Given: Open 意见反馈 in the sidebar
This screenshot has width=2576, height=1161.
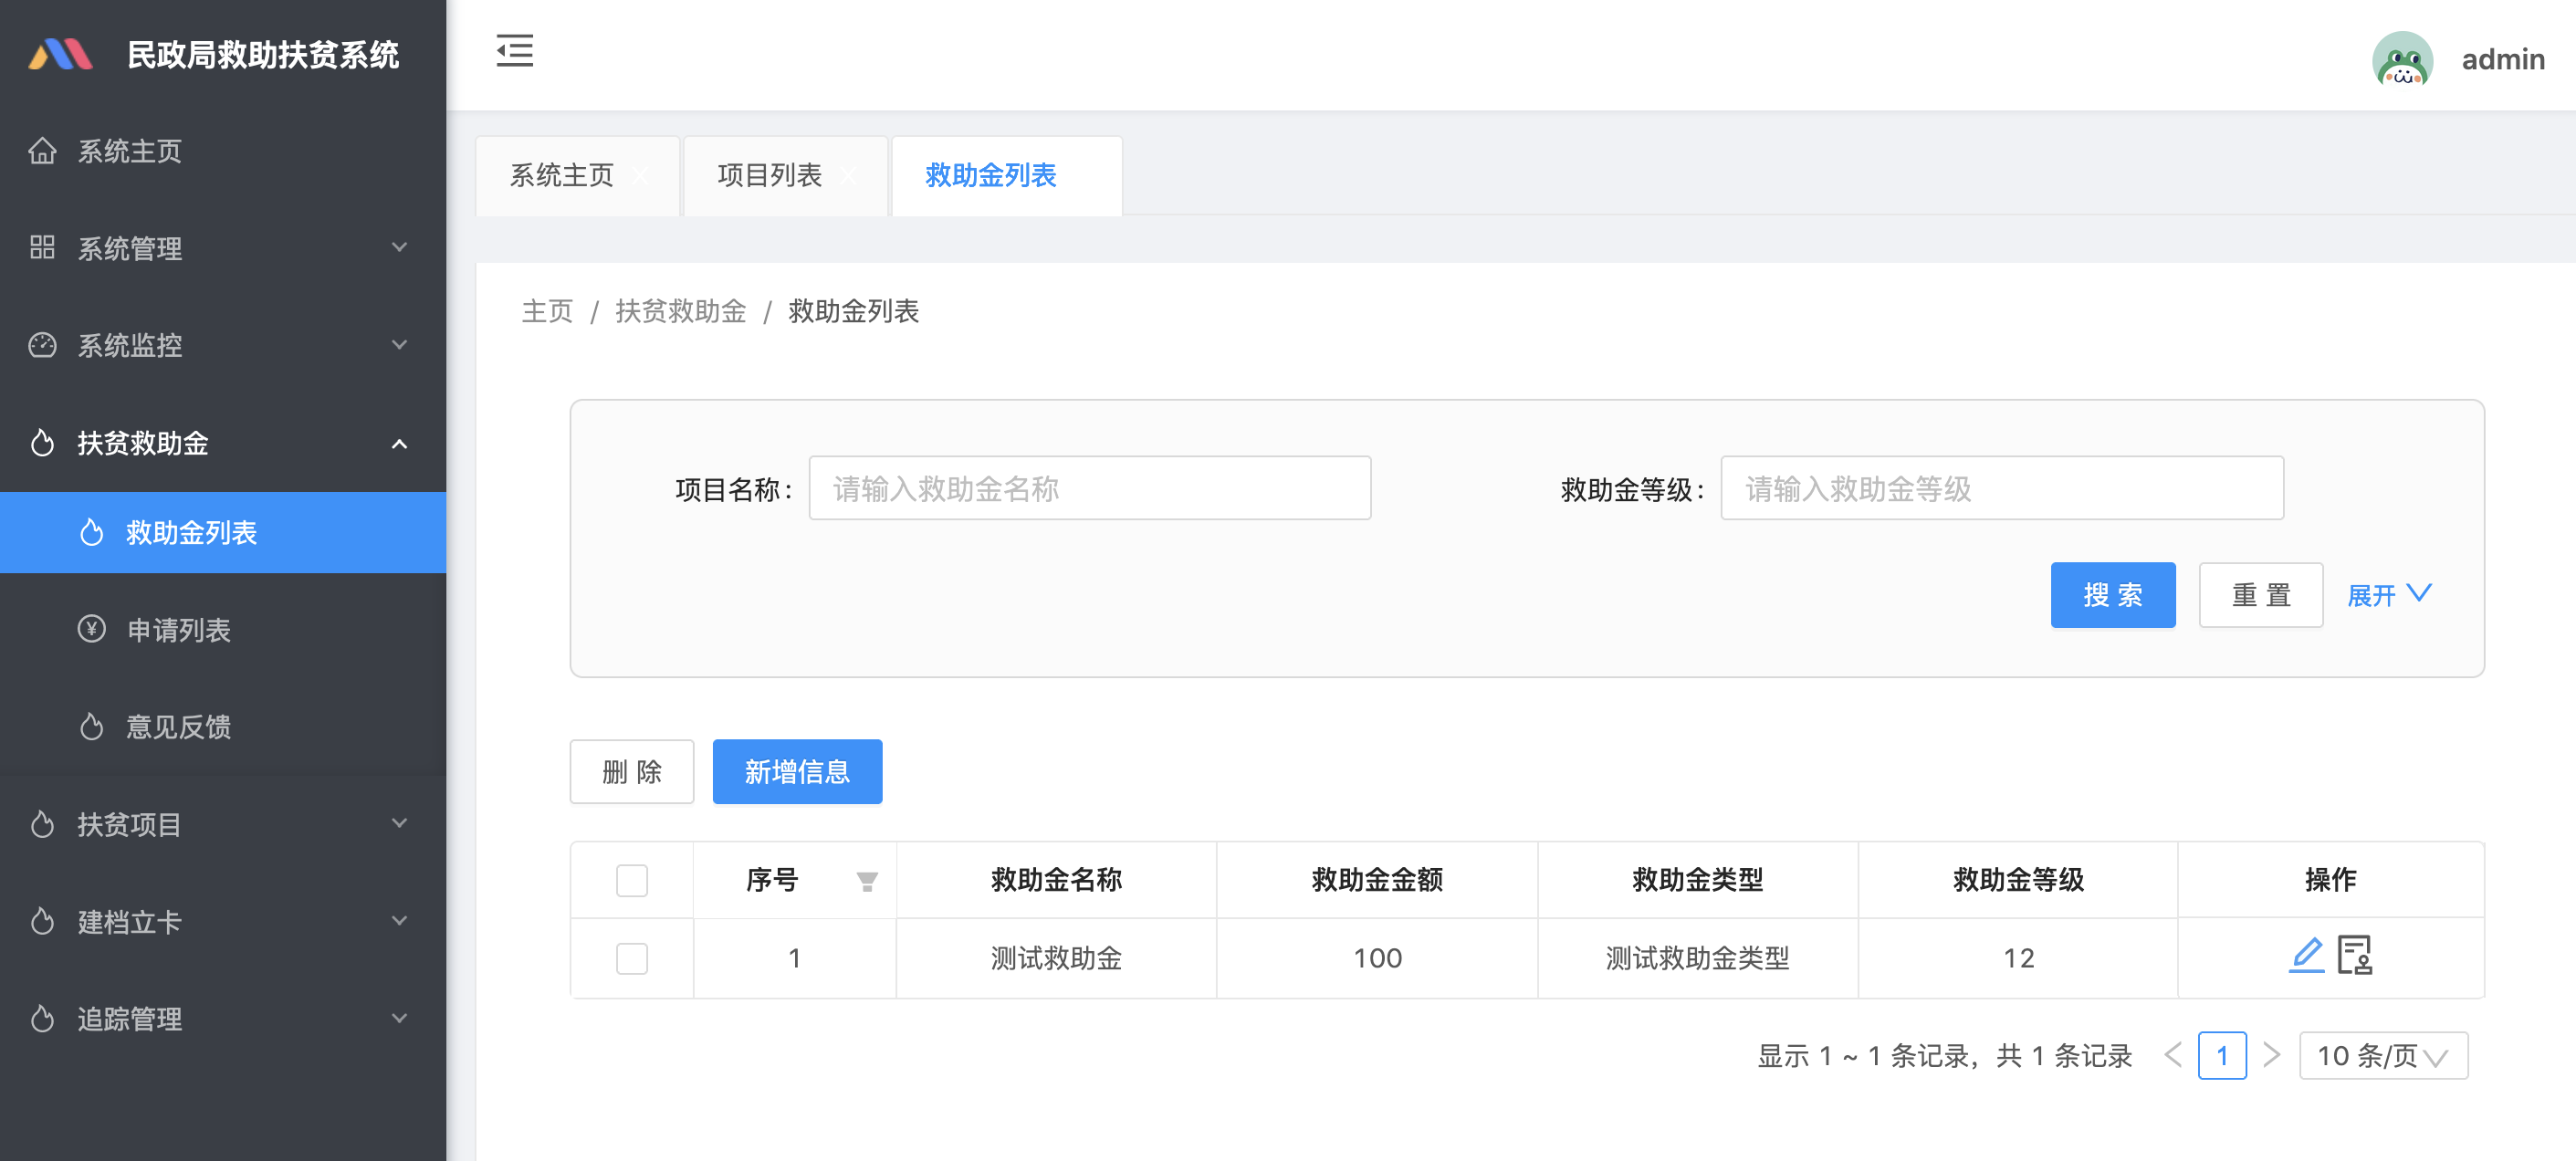Looking at the screenshot, I should coord(223,726).
